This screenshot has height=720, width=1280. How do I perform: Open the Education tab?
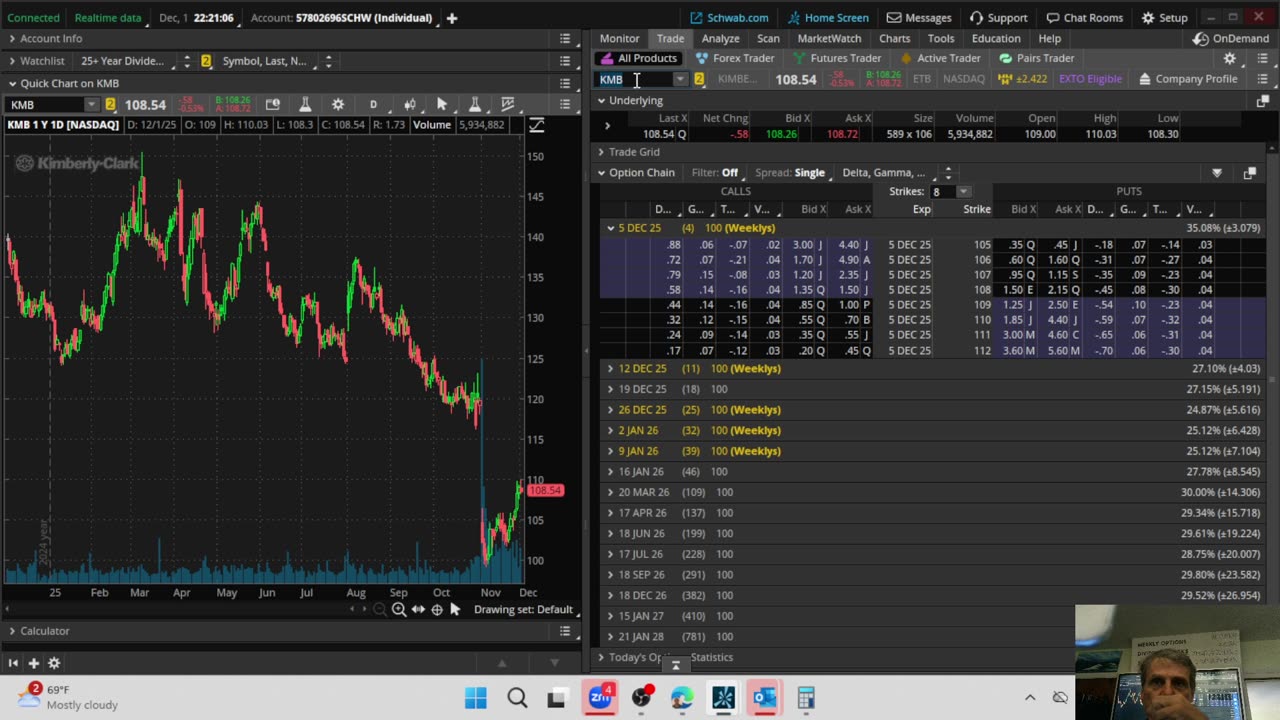coord(996,38)
